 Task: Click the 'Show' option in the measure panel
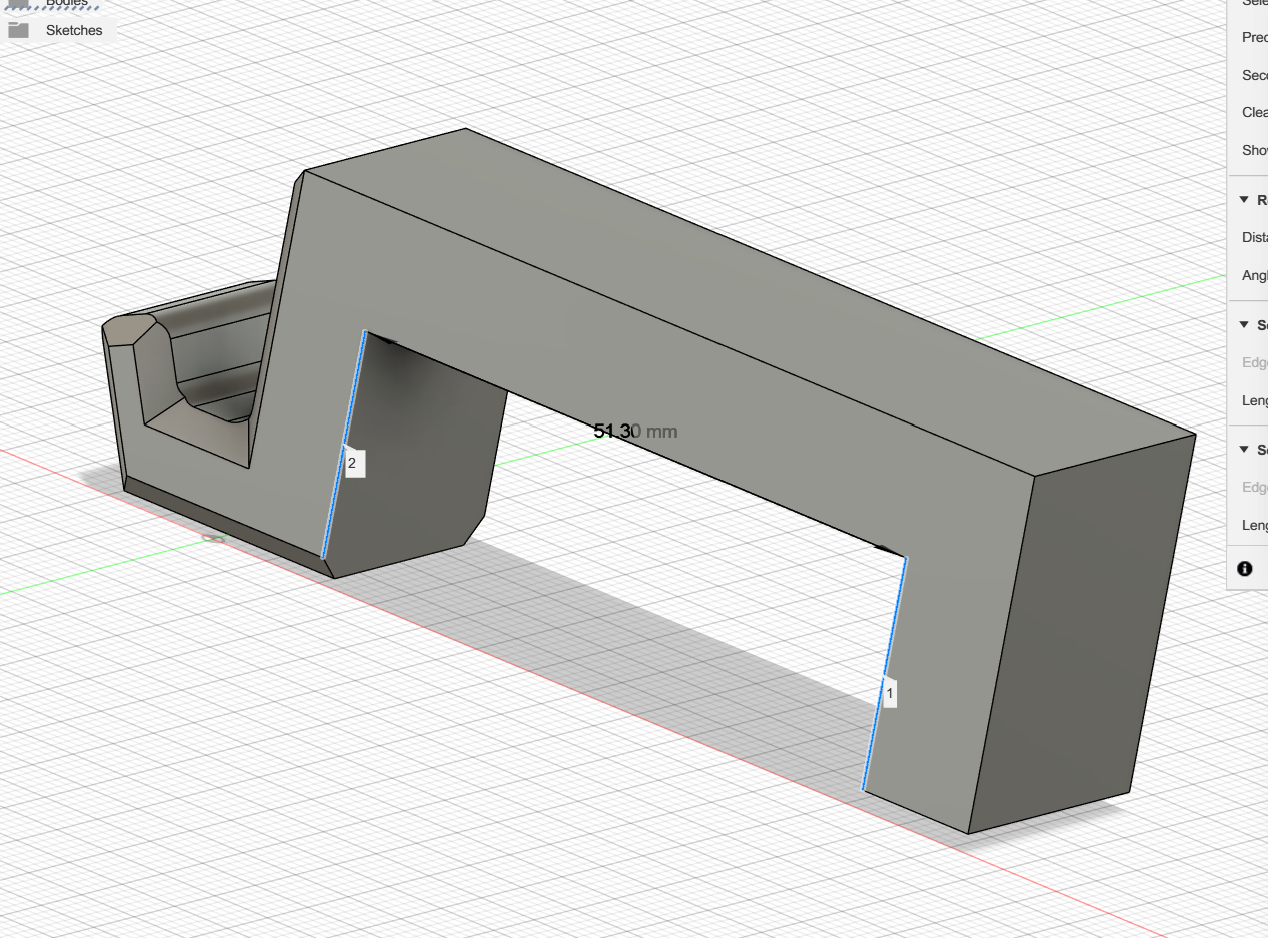point(1254,150)
